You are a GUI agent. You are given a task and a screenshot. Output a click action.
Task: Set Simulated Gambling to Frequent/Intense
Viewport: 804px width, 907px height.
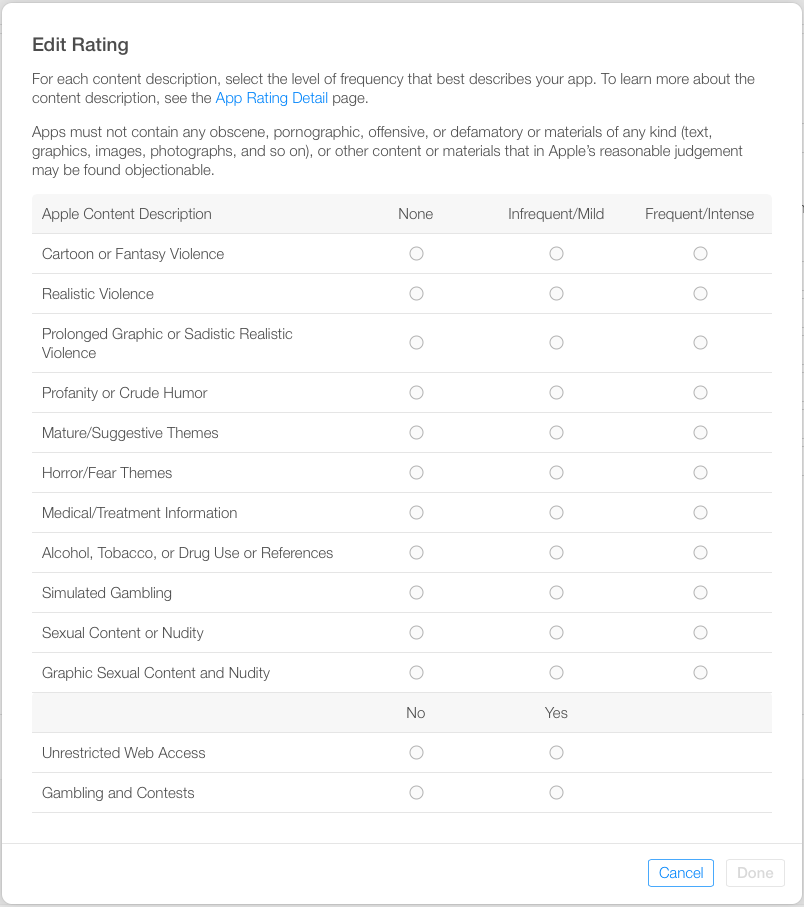pyautogui.click(x=700, y=593)
